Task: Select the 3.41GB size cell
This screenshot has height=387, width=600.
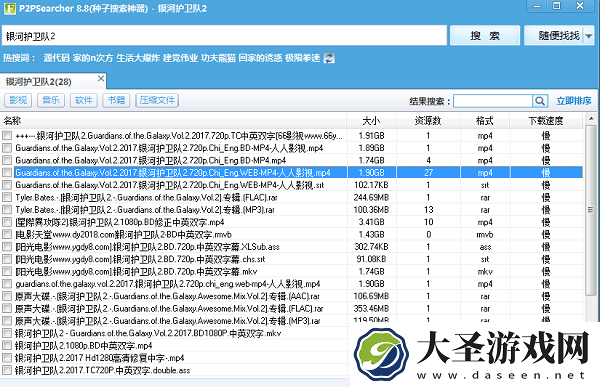Action: (x=371, y=222)
